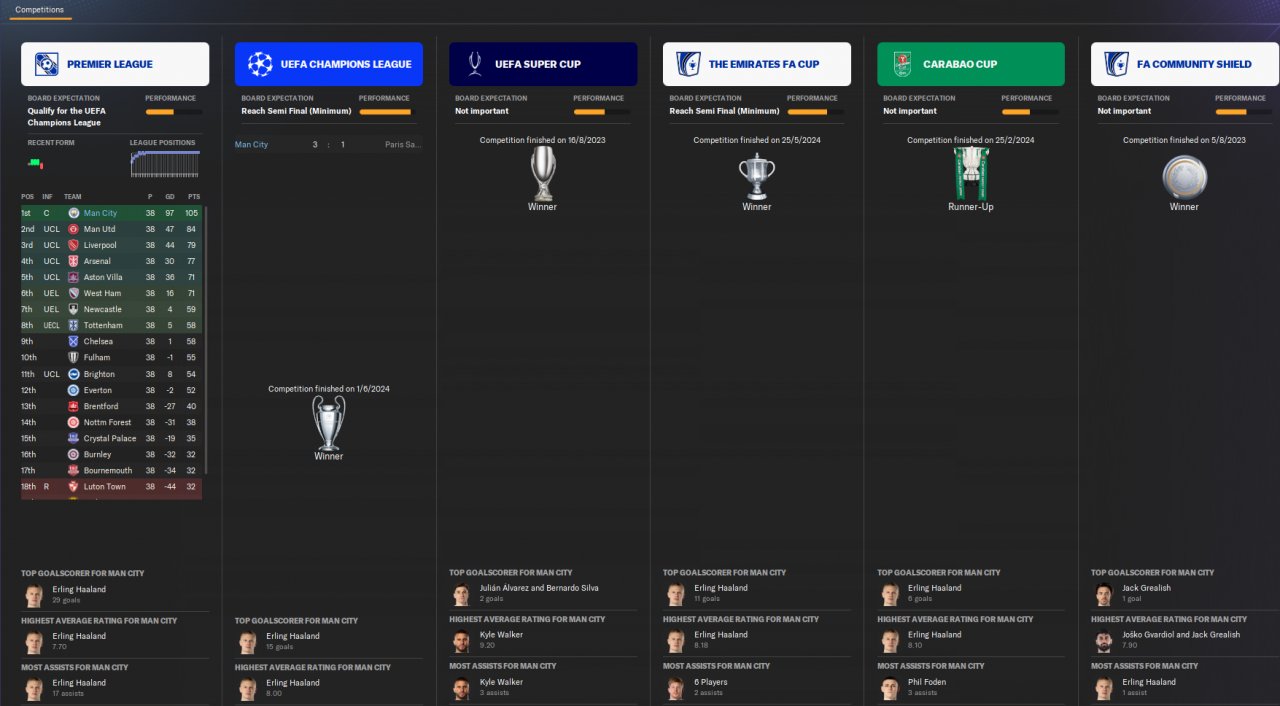Click the Premier League logo icon
1280x706 pixels.
pos(46,64)
